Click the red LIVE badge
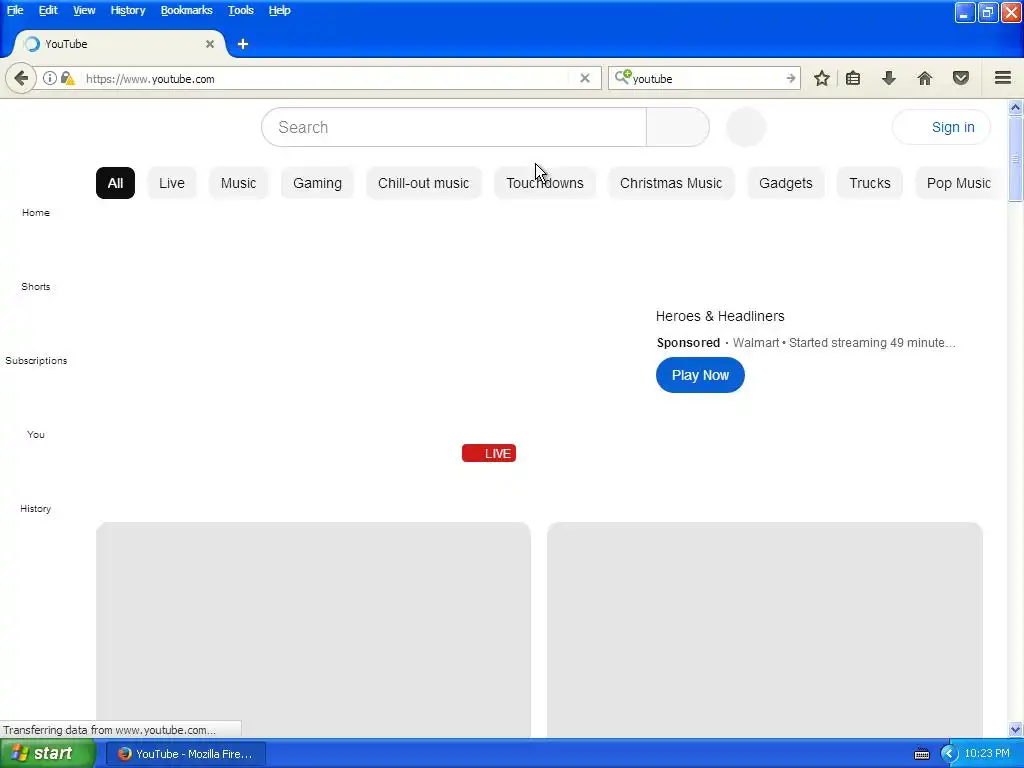This screenshot has height=768, width=1024. pyautogui.click(x=488, y=453)
